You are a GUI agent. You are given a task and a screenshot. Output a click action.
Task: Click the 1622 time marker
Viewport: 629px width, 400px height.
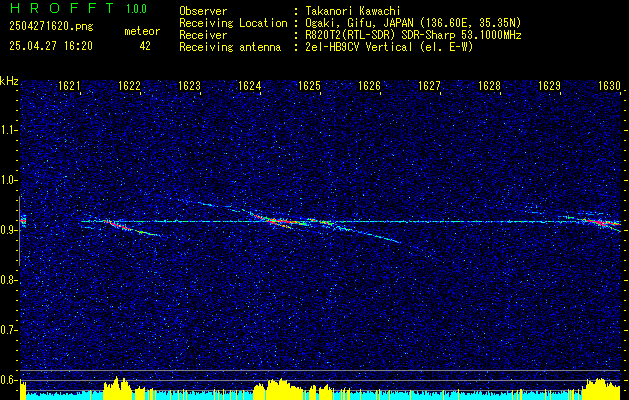129,86
